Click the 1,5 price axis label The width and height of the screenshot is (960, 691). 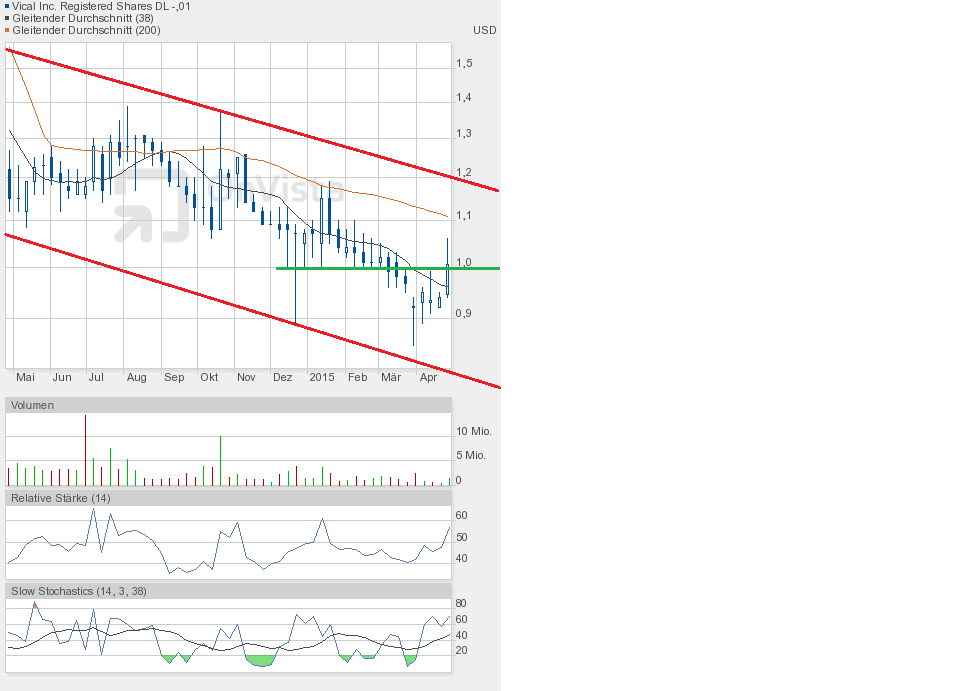point(464,63)
